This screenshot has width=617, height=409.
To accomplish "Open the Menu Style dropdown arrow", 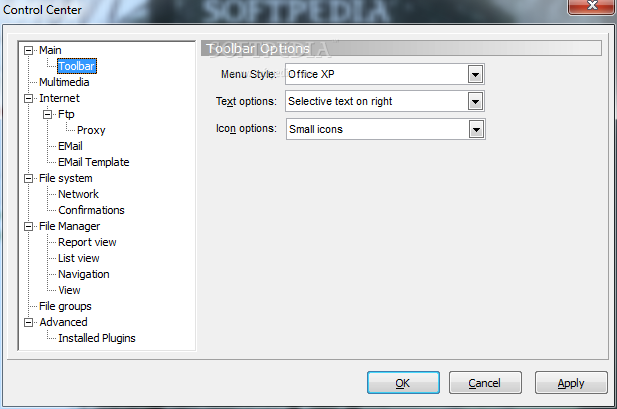I will (x=475, y=74).
